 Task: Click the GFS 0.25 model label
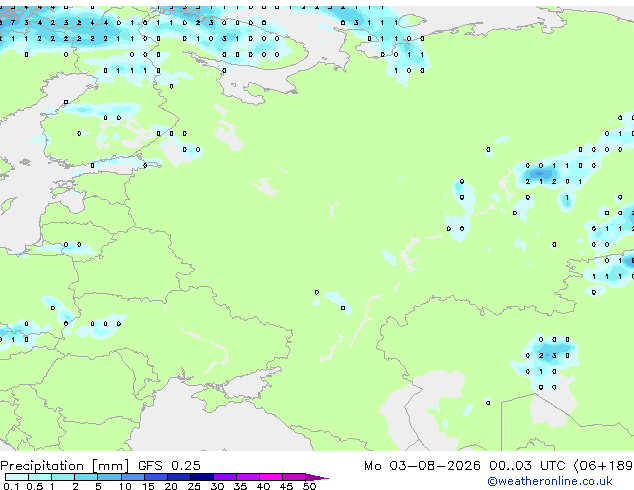[x=169, y=466]
